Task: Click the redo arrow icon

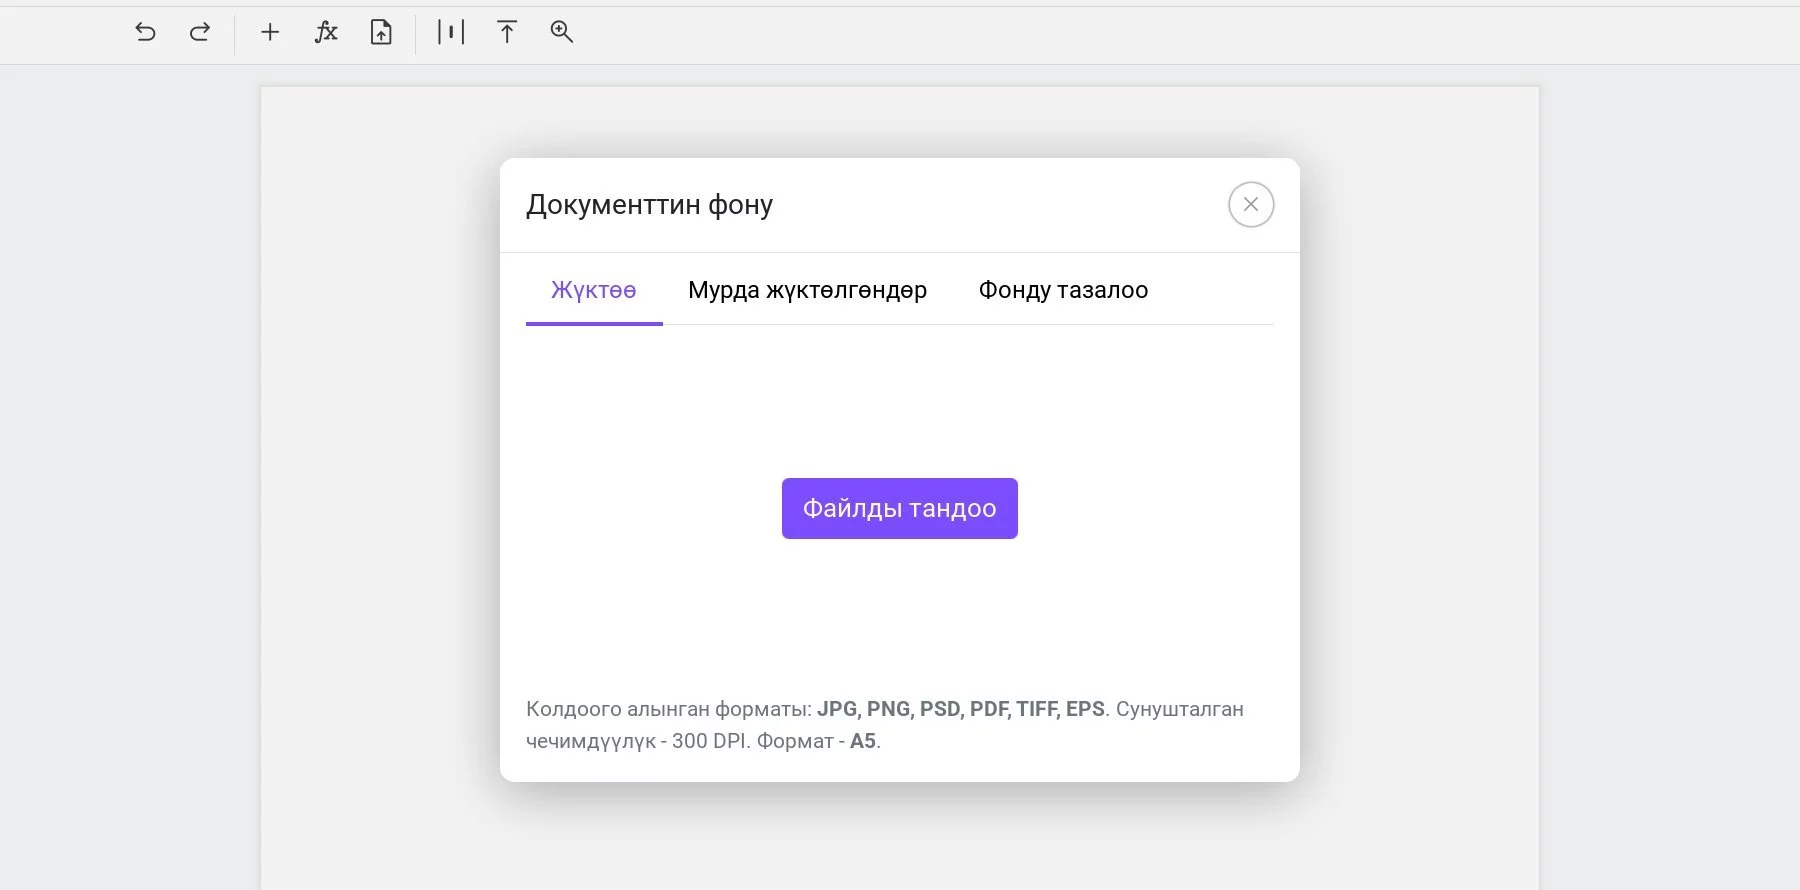Action: pos(200,32)
